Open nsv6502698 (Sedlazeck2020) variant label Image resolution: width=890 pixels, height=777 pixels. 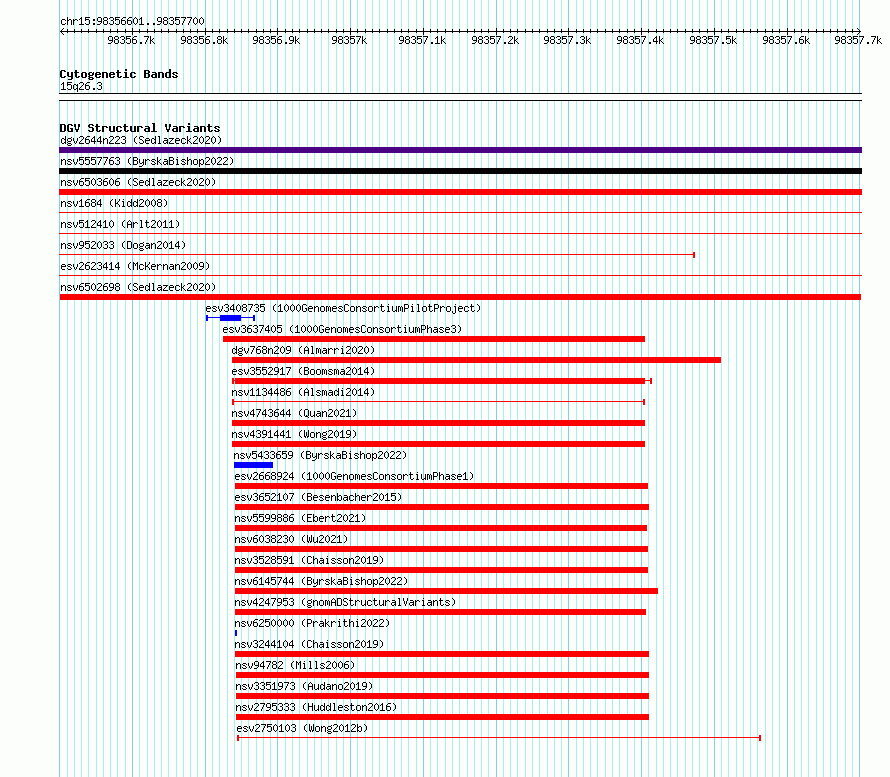[138, 287]
